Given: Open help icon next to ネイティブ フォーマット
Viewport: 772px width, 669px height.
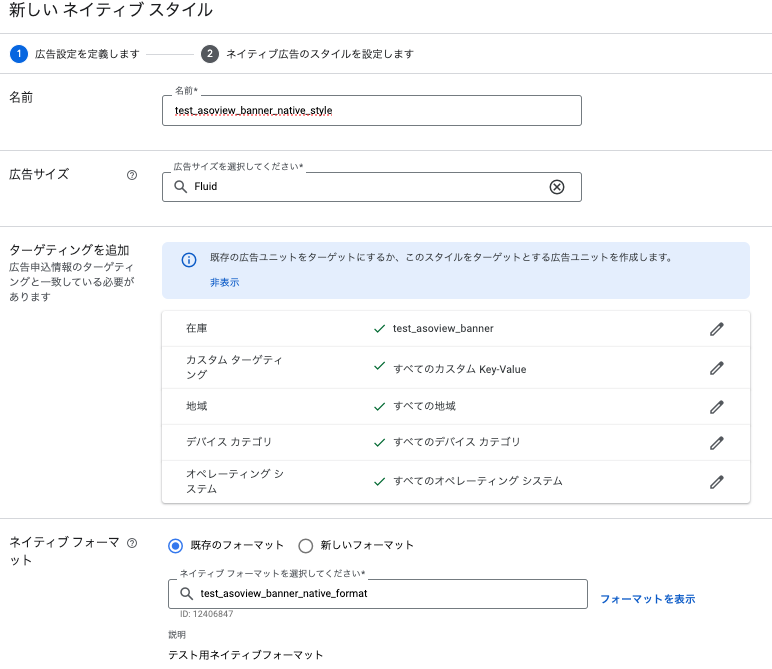Looking at the screenshot, I should (132, 543).
